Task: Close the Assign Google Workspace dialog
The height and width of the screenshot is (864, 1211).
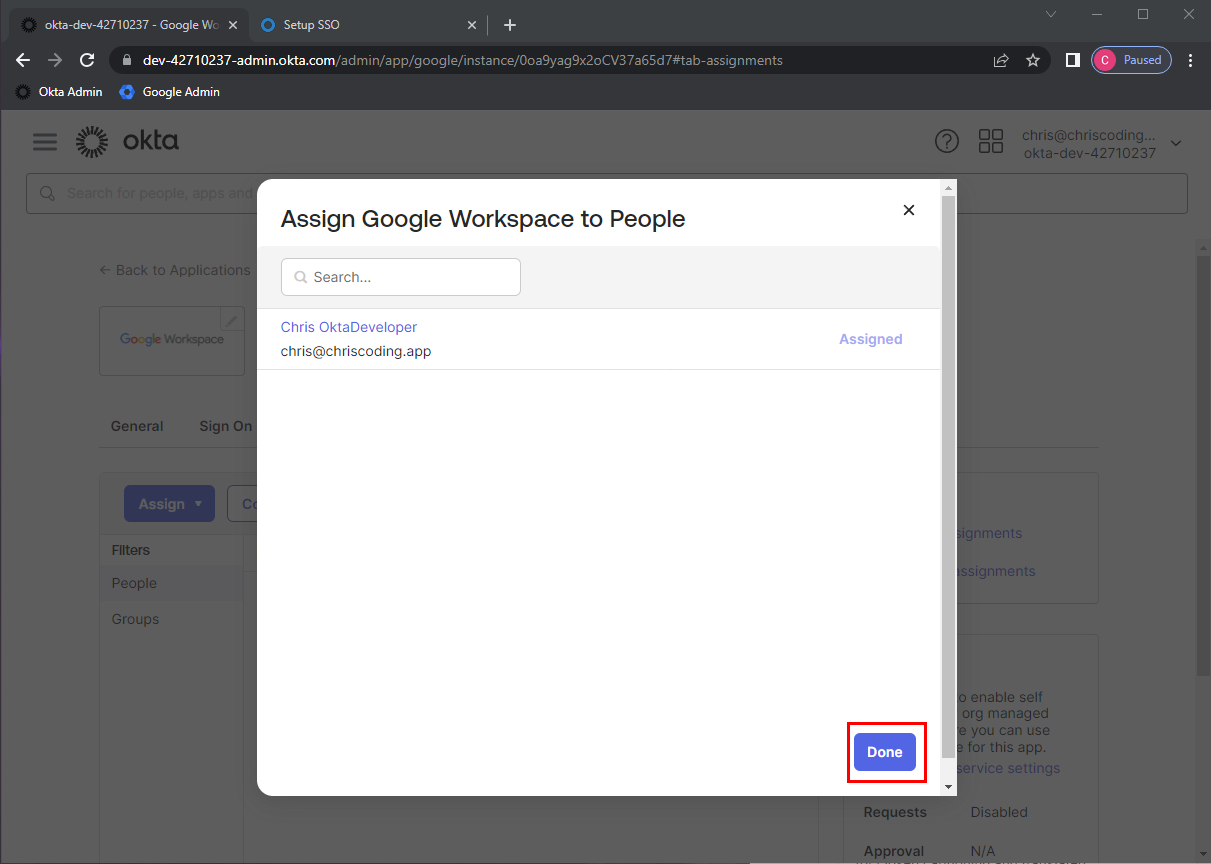Action: click(909, 210)
